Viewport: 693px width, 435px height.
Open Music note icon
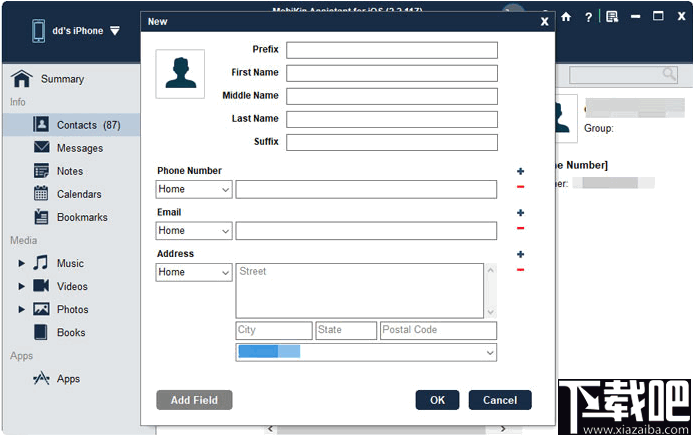click(41, 263)
